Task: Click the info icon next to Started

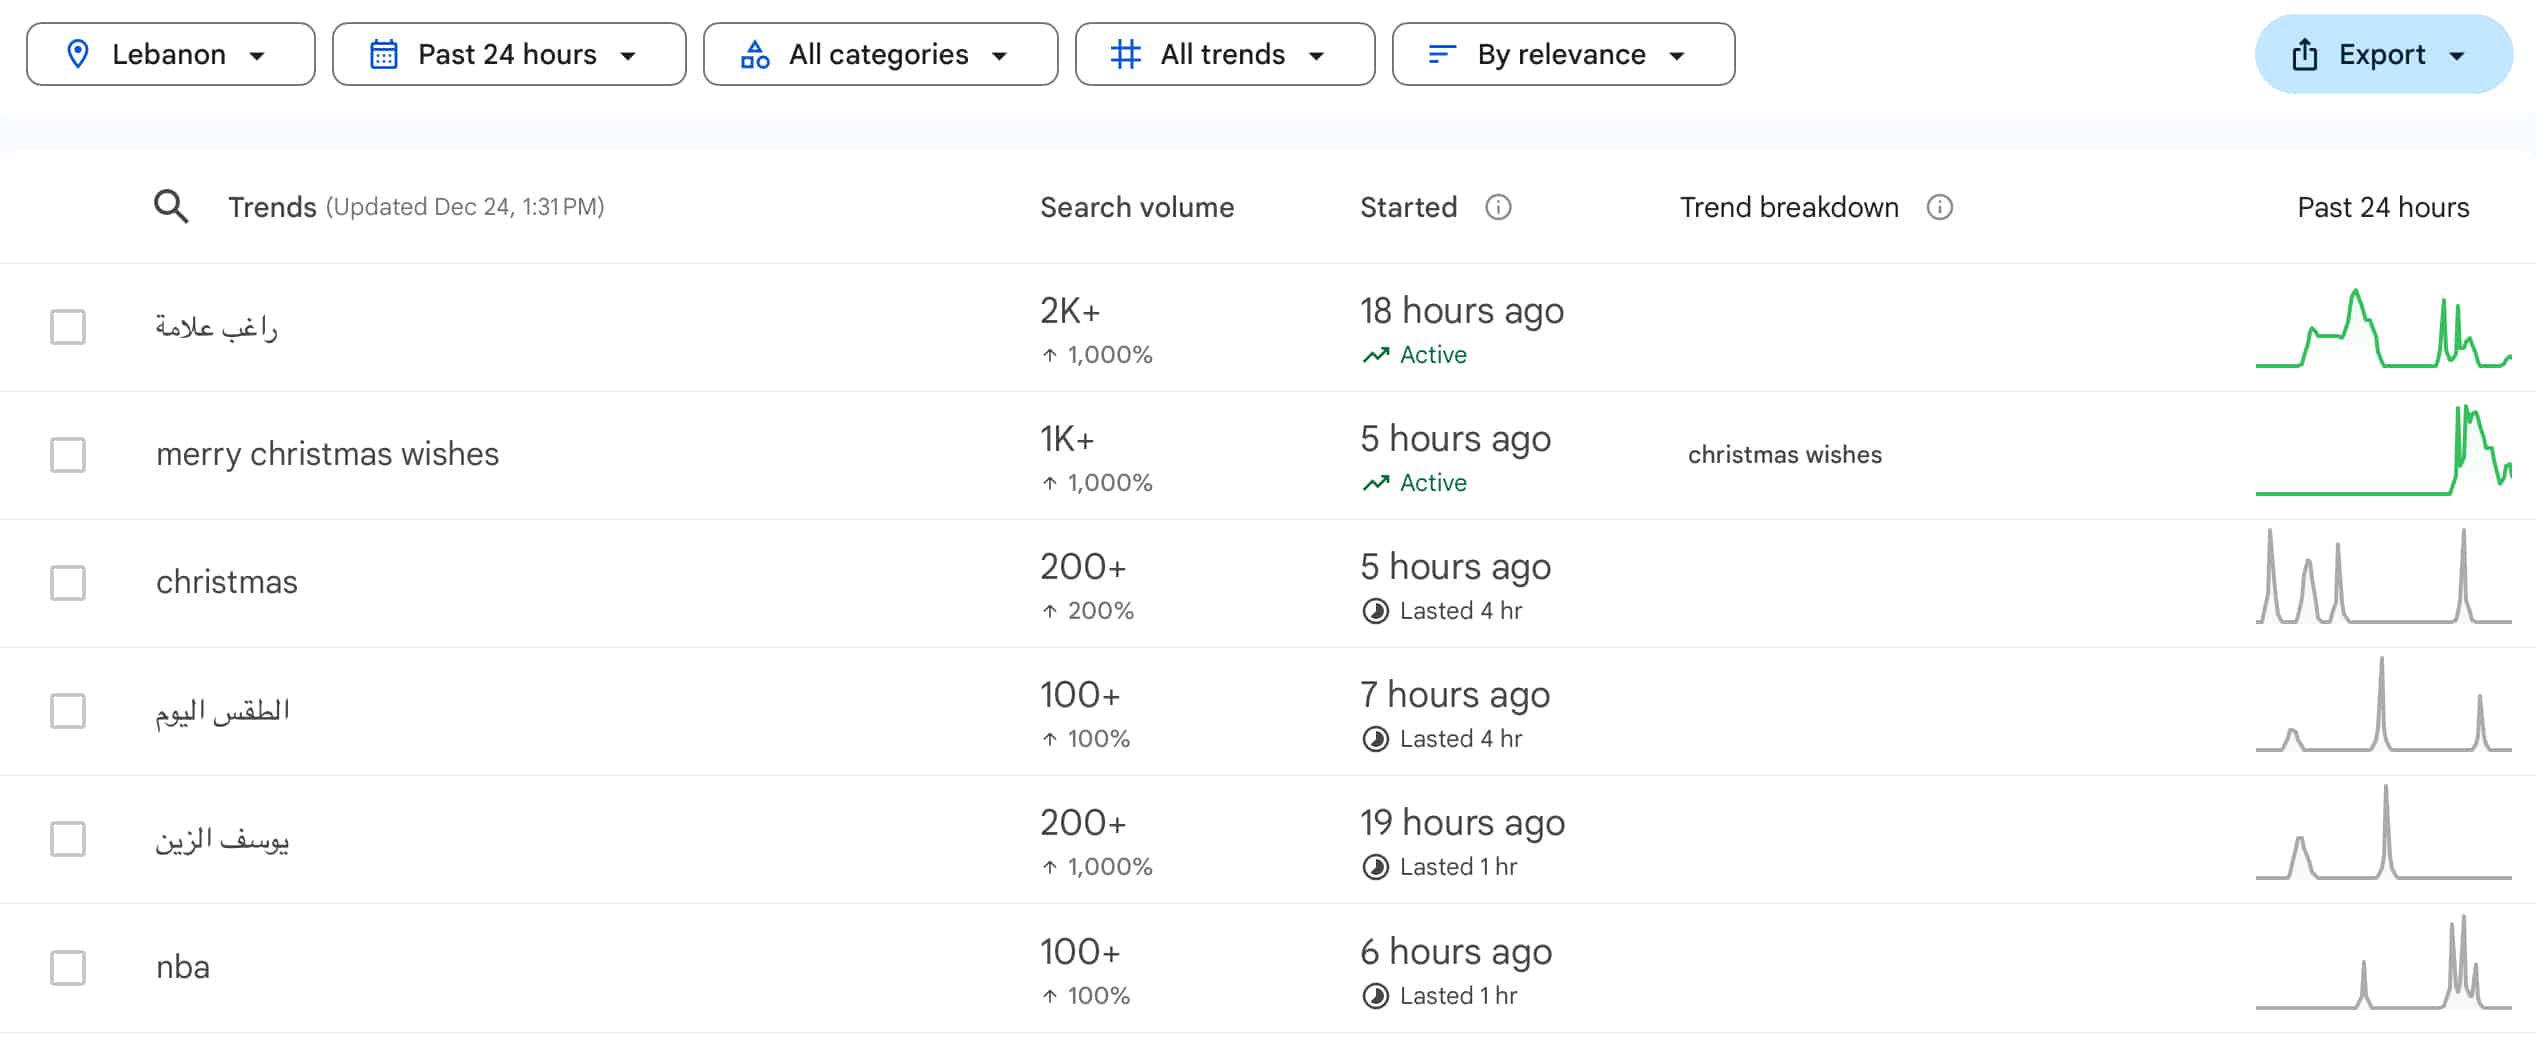Action: coord(1497,207)
